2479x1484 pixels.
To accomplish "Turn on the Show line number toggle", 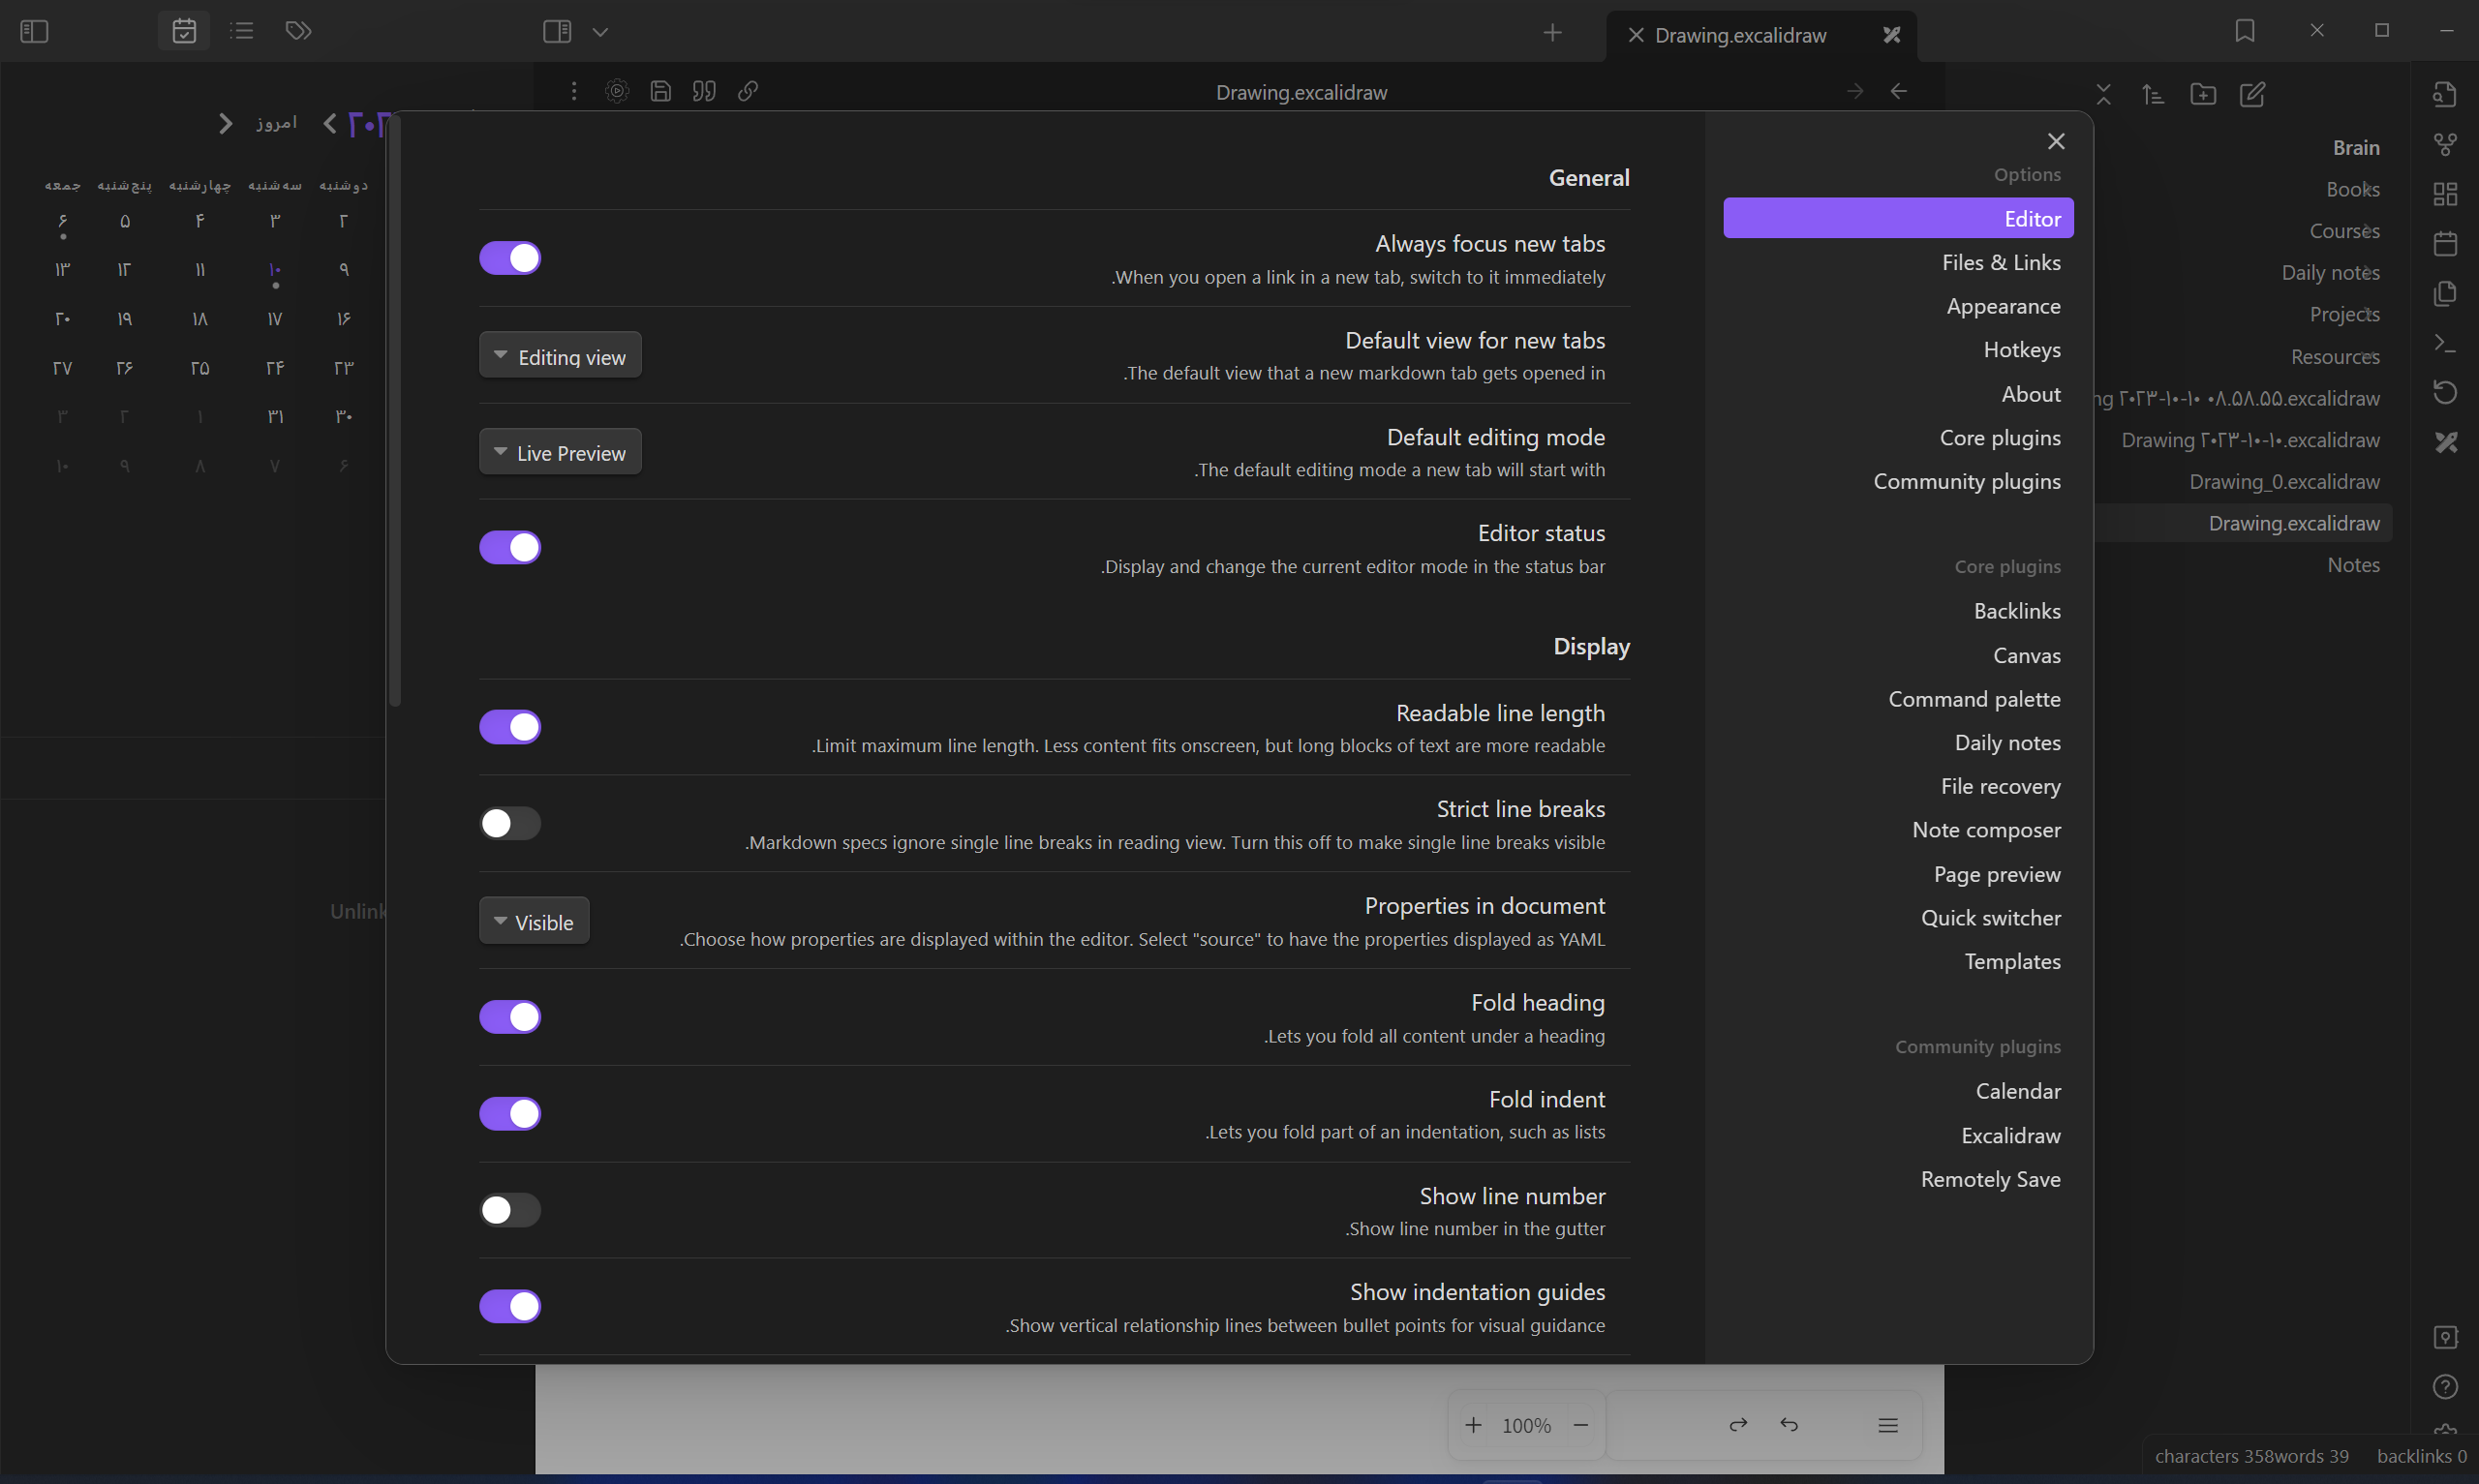I will [510, 1210].
